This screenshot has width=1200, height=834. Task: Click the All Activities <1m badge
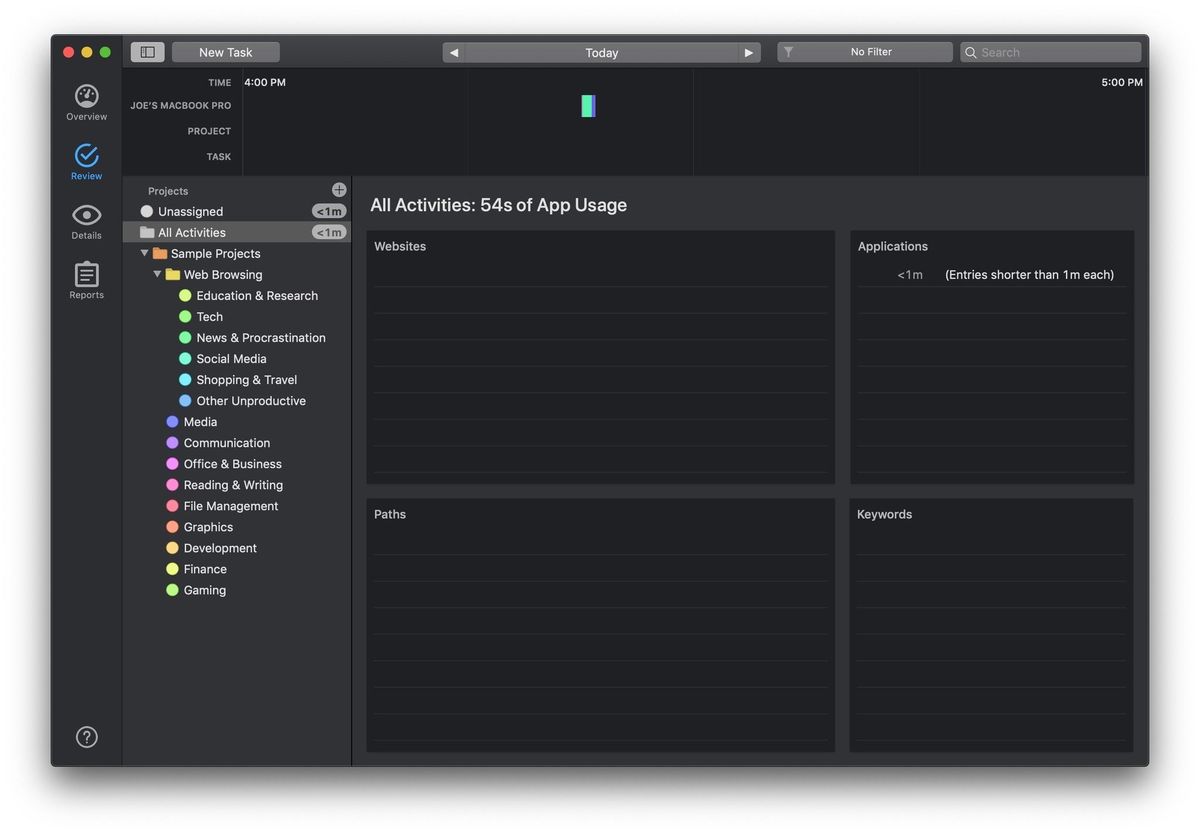329,232
